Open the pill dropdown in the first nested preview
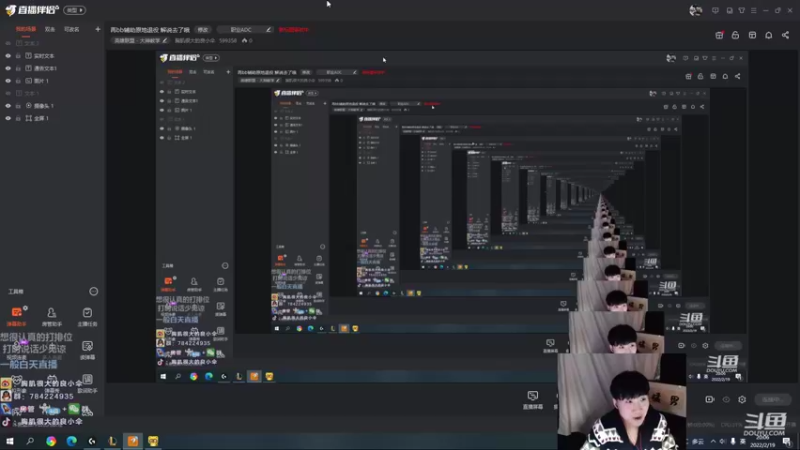The image size is (800, 450). 211,58
